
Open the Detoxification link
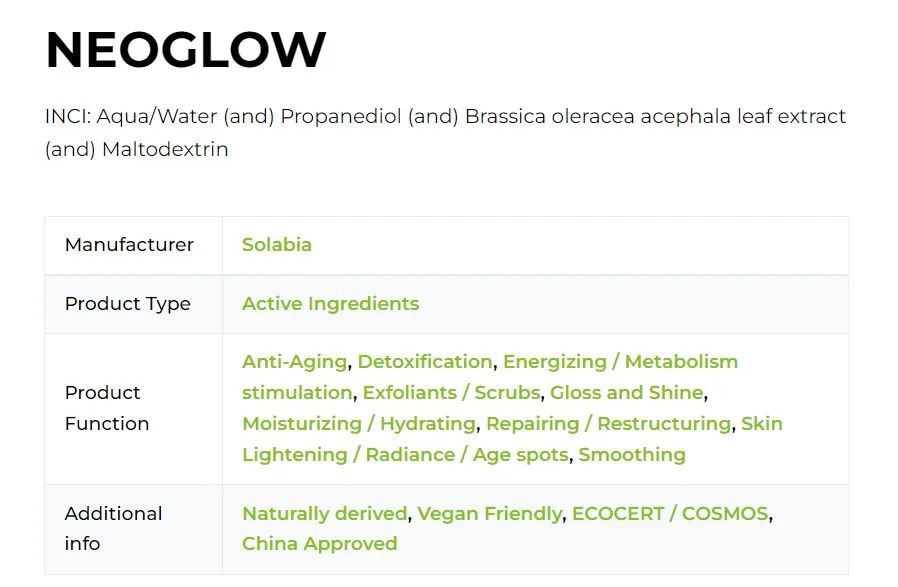point(425,362)
